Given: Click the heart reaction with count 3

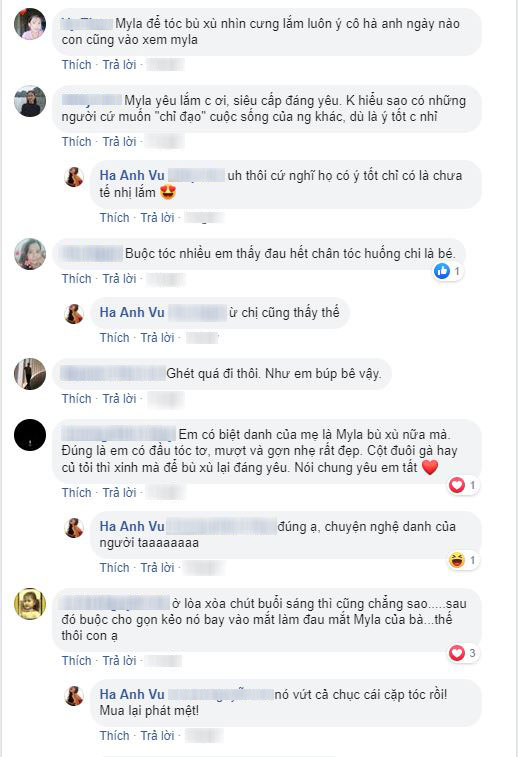Looking at the screenshot, I should 457,653.
